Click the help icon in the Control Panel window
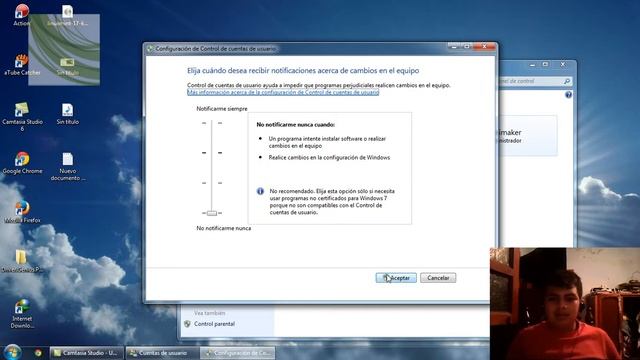 pos(568,95)
